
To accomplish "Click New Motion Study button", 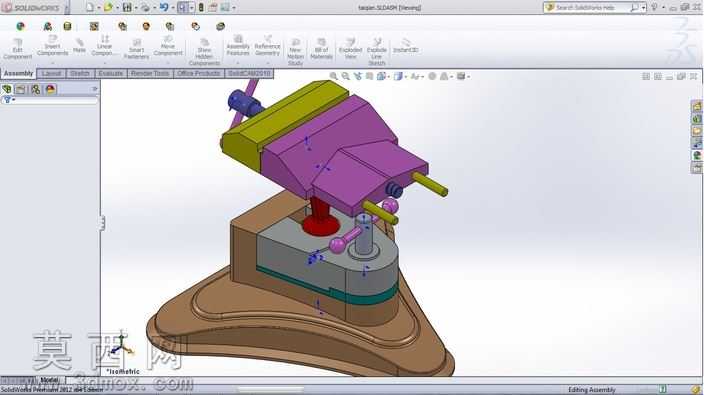I will click(x=295, y=53).
